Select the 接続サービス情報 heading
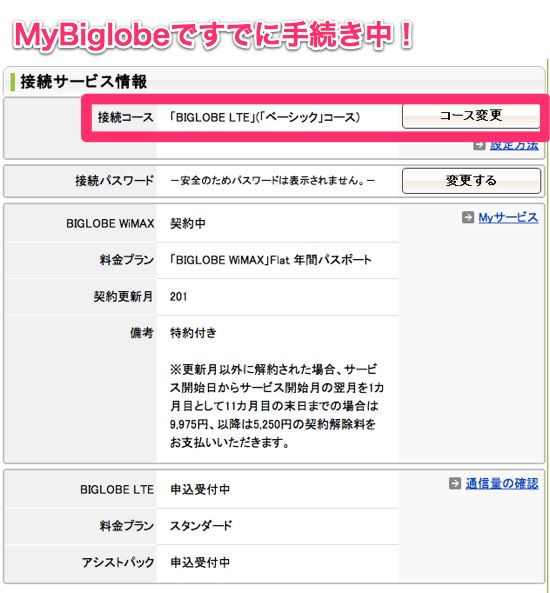The height and width of the screenshot is (593, 550). tap(84, 81)
